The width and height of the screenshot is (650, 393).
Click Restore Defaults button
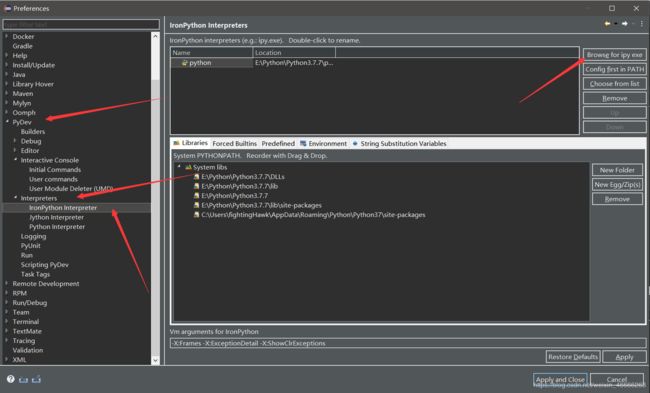pos(573,357)
